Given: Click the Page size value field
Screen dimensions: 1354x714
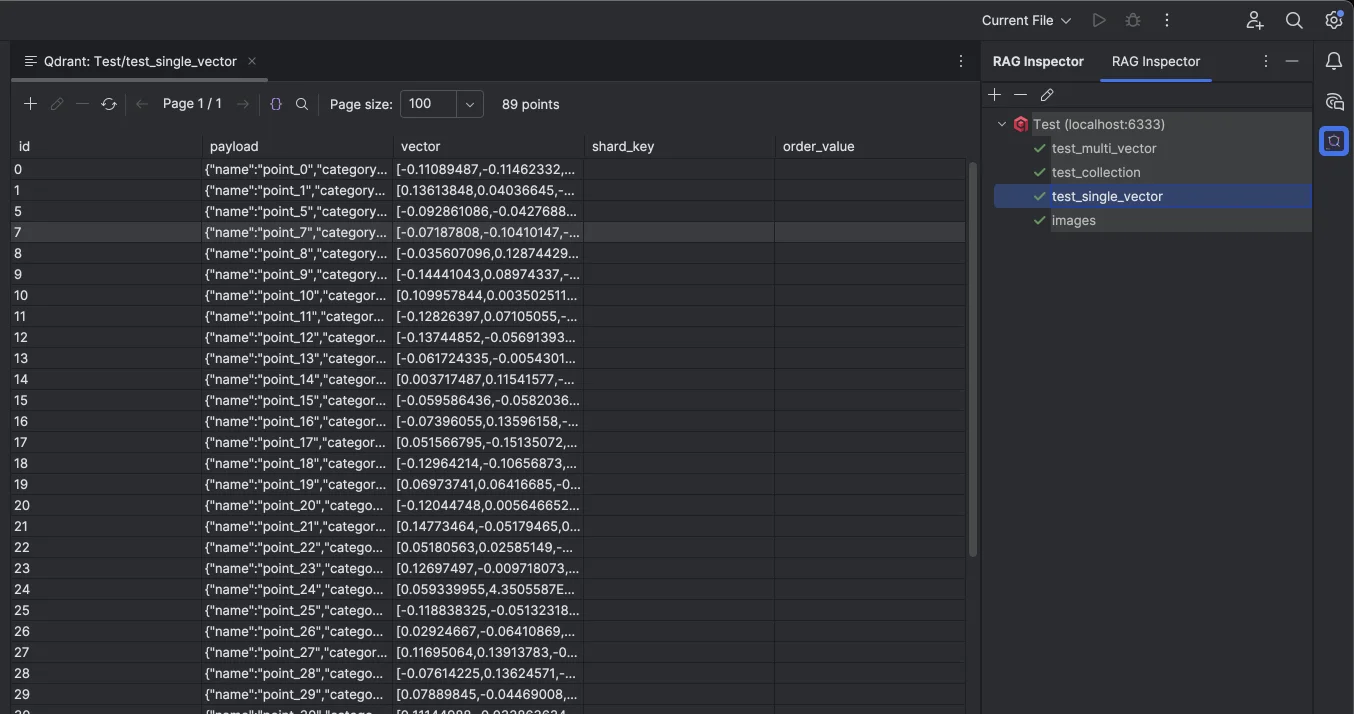Looking at the screenshot, I should coord(429,104).
